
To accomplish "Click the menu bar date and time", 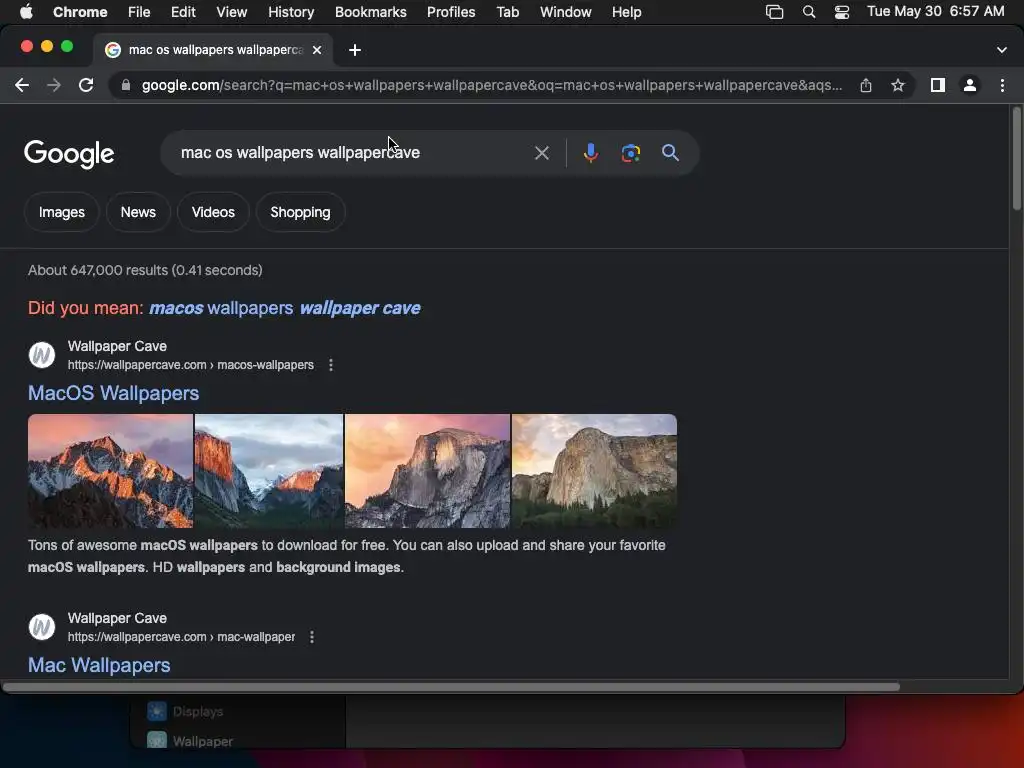I will [935, 12].
